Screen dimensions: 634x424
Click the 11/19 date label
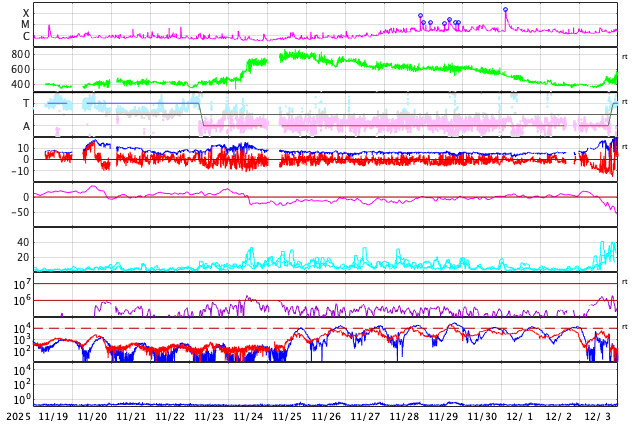[53, 416]
